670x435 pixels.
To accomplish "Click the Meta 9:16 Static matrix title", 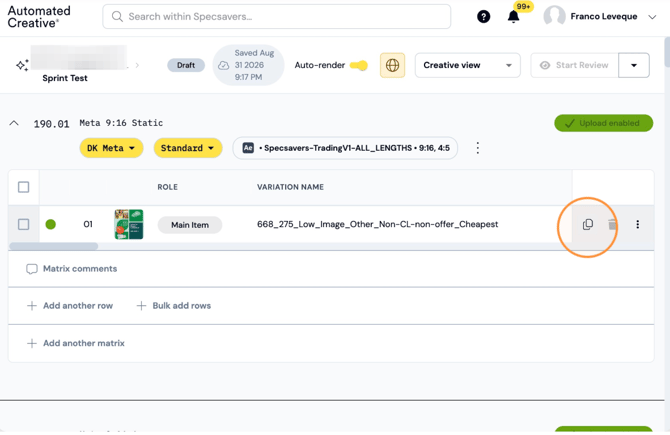I will click(x=121, y=123).
